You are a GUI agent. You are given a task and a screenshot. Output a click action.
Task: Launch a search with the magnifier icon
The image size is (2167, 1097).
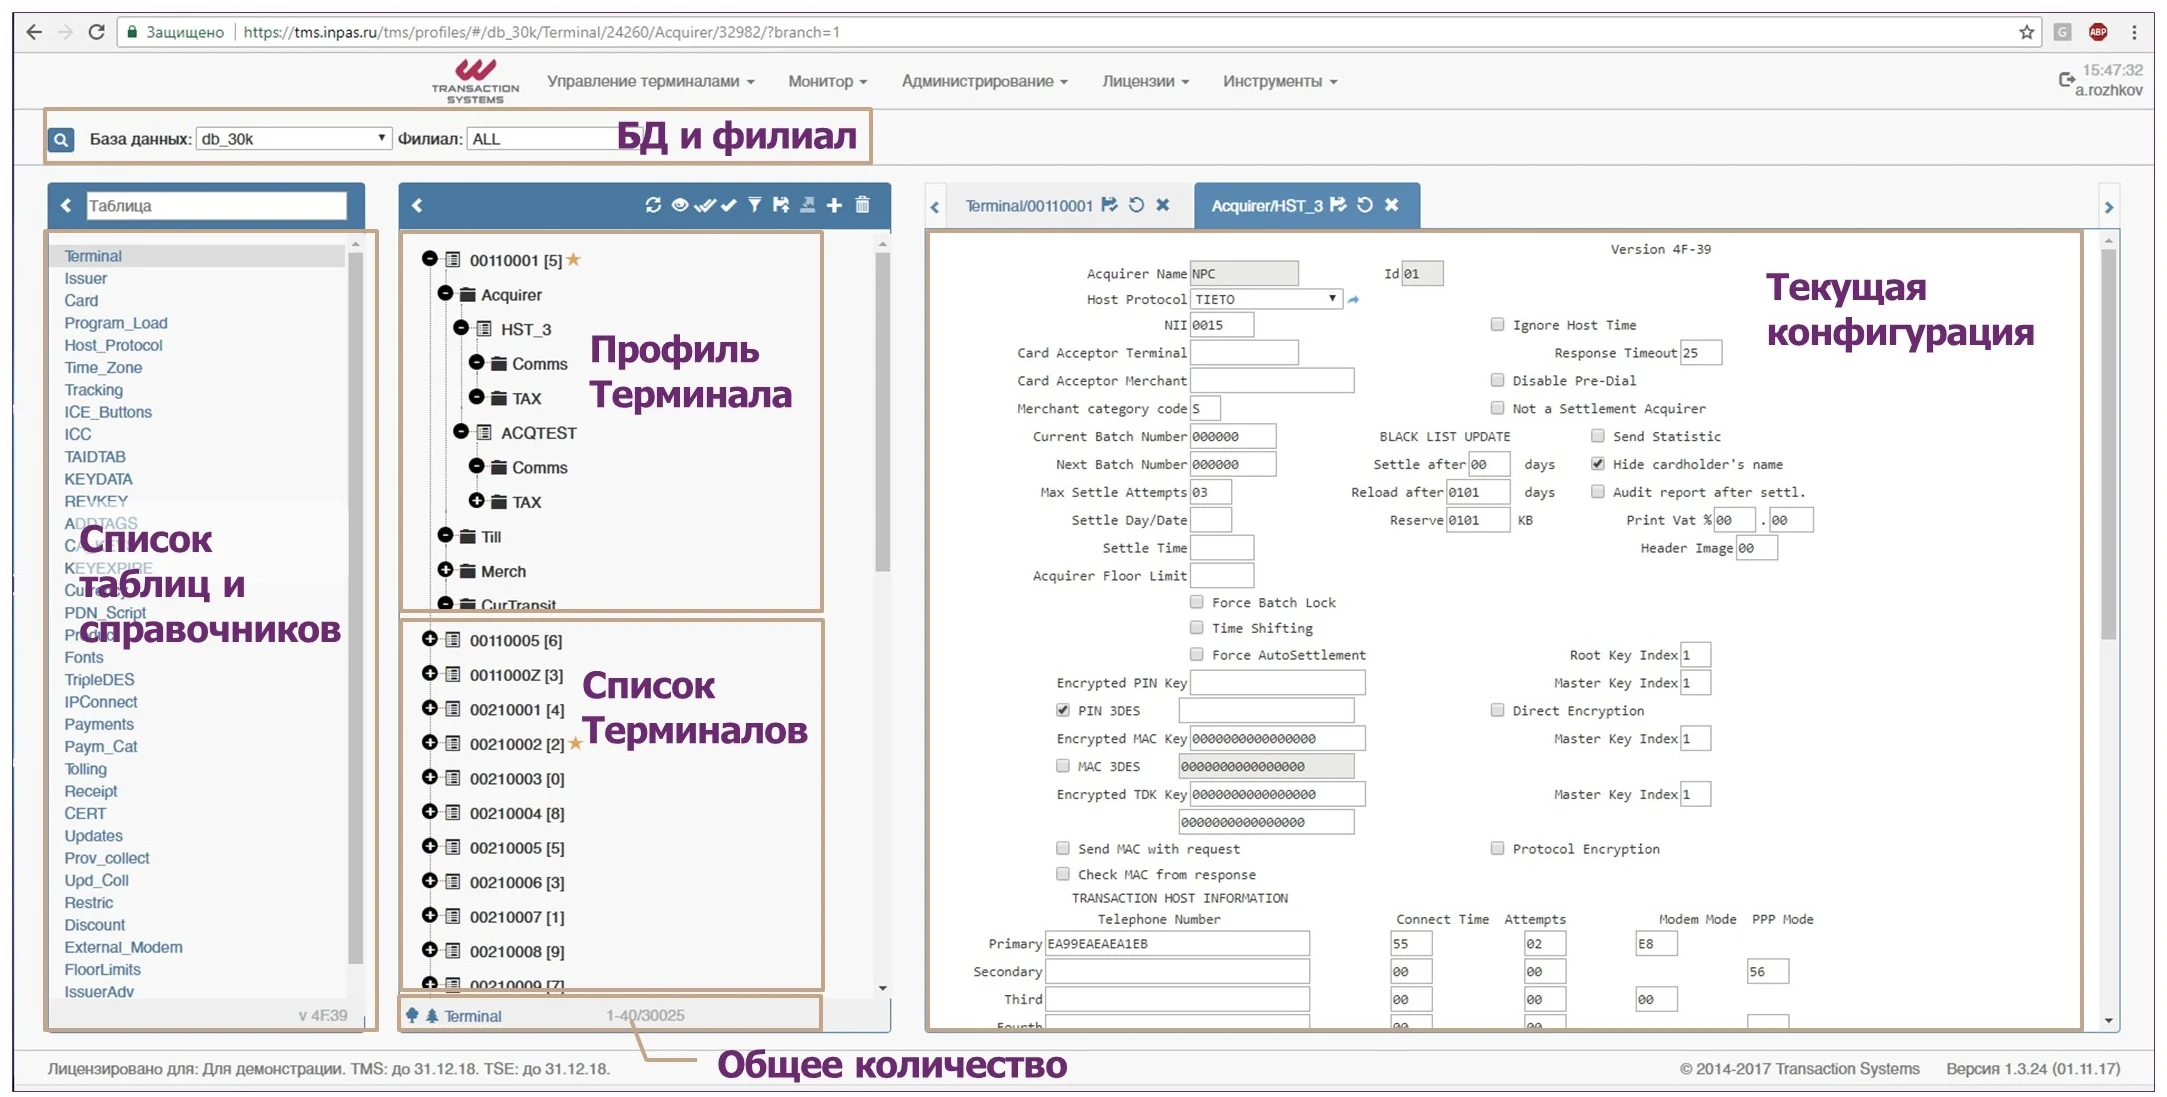click(61, 139)
